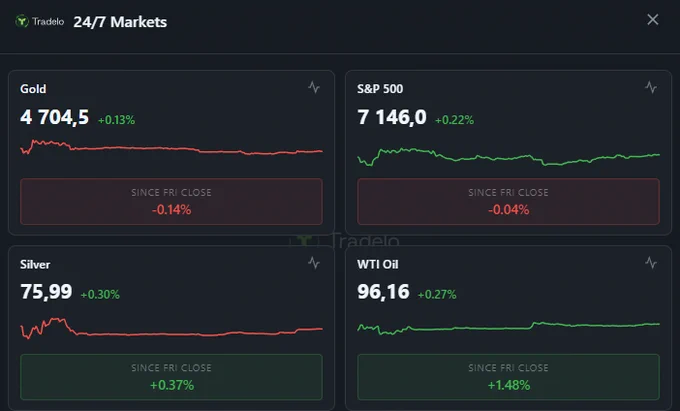Click WTI Oil's Since Fri Close +1.48% box
Image resolution: width=680 pixels, height=411 pixels.
[x=508, y=377]
